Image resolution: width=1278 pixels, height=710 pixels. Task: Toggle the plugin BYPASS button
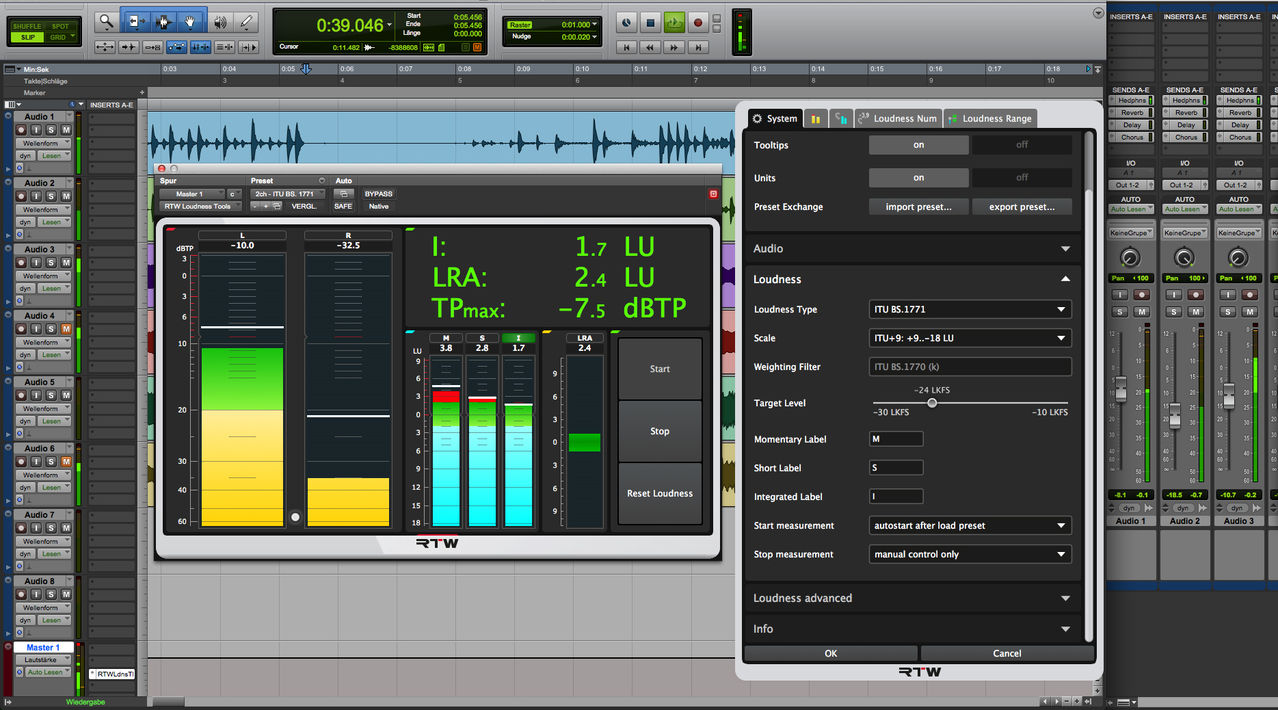tap(378, 194)
